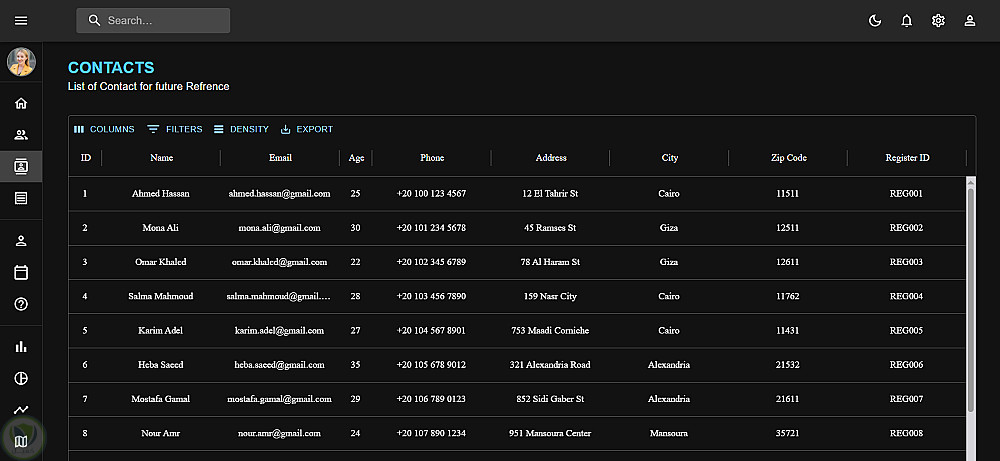
Task: Open the COLUMNS selector panel
Action: (x=104, y=129)
